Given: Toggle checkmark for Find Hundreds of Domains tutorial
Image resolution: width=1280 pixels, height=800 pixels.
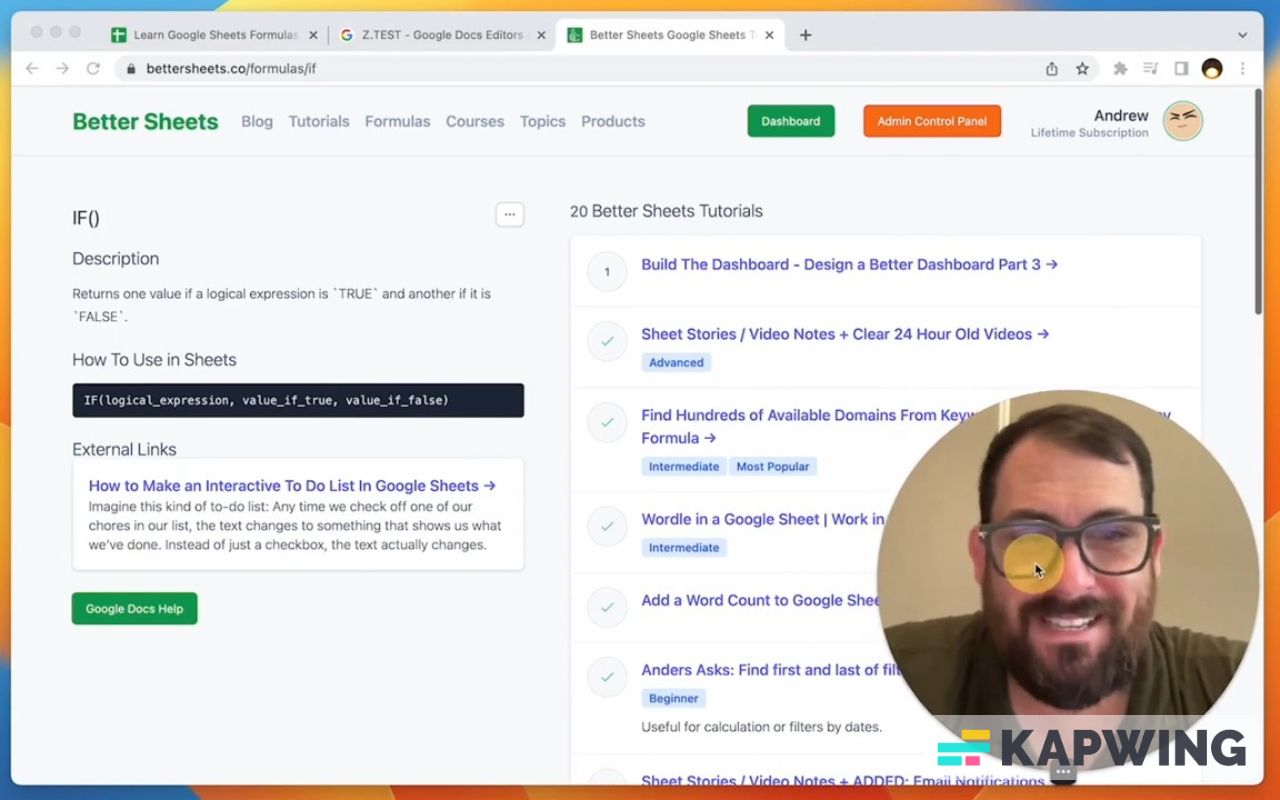Looking at the screenshot, I should coord(607,422).
